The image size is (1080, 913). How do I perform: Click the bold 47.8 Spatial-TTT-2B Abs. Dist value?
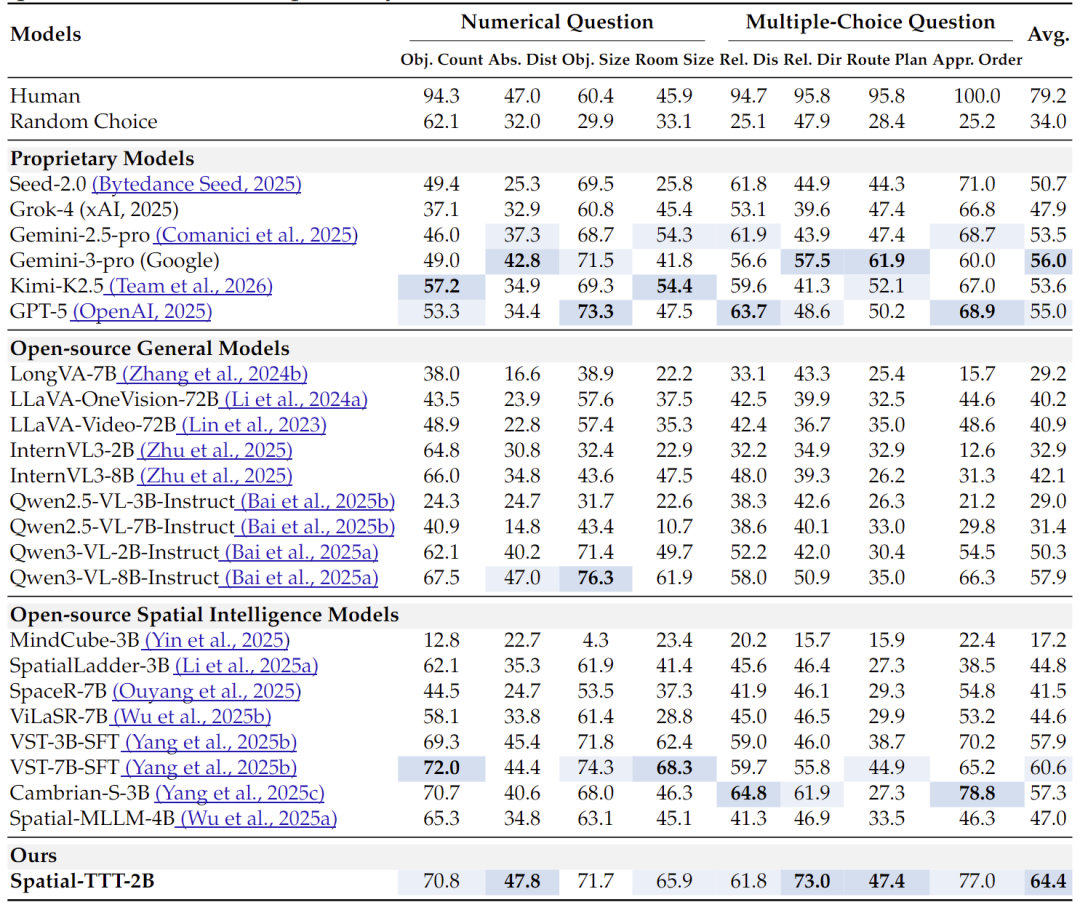(x=523, y=882)
